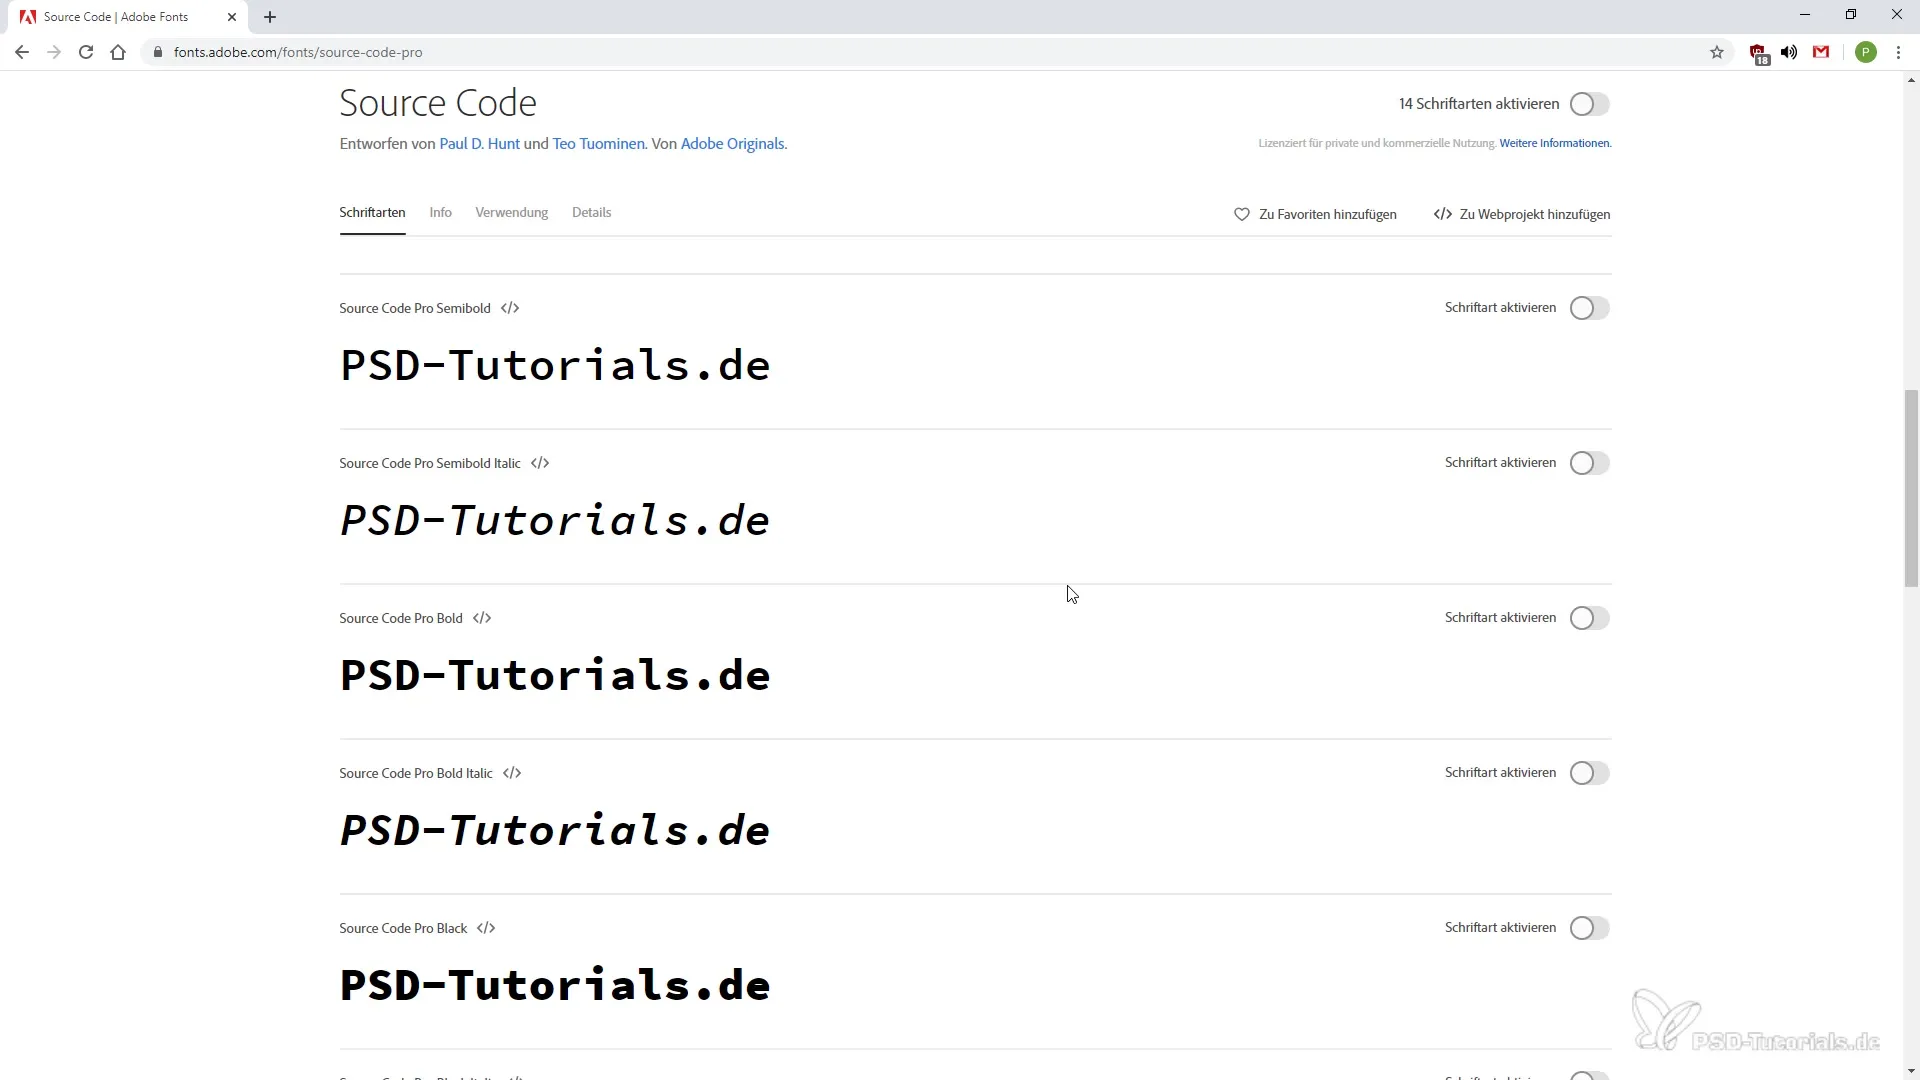Click the embed code icon beside Source Code Pro Bold
Viewport: 1920px width, 1080px height.
click(x=482, y=618)
